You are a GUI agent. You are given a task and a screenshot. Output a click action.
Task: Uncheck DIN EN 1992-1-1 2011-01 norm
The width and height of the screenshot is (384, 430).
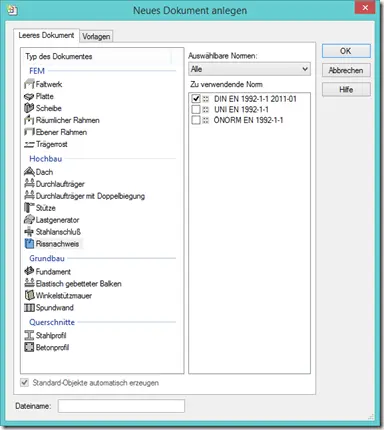click(196, 98)
